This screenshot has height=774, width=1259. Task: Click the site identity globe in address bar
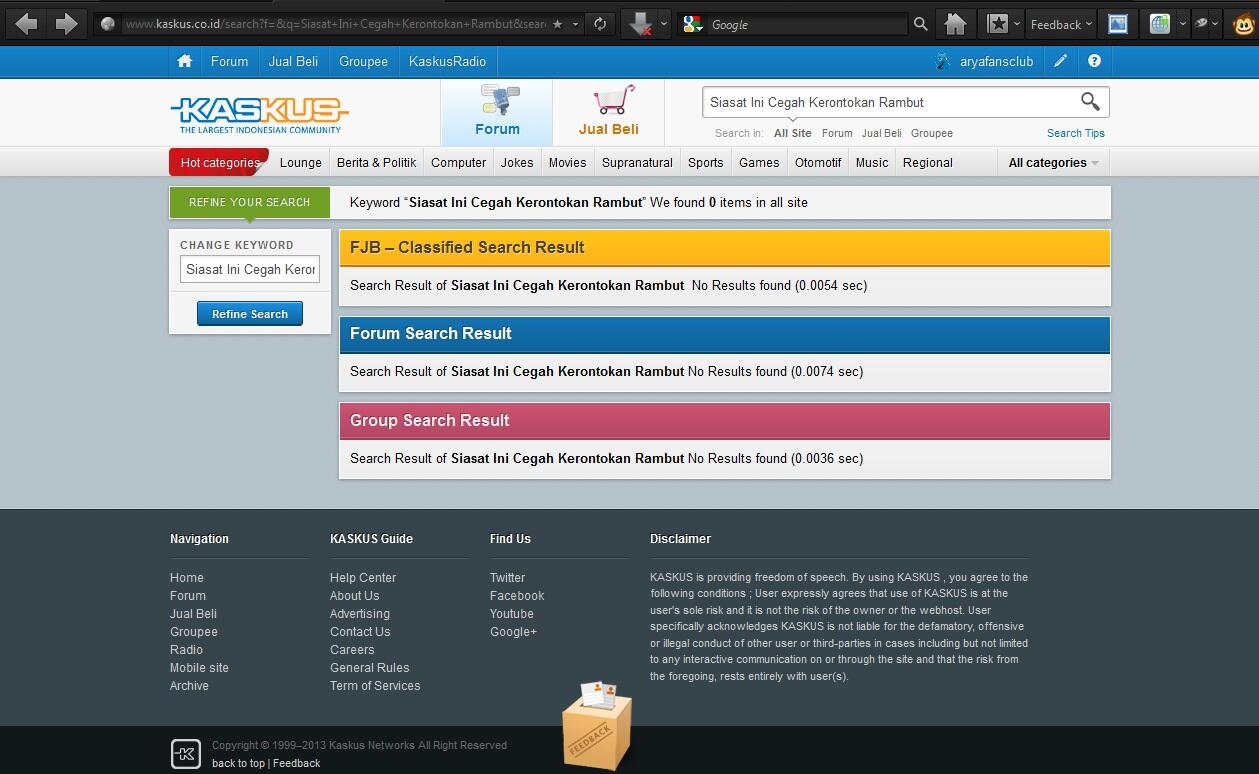coord(108,24)
